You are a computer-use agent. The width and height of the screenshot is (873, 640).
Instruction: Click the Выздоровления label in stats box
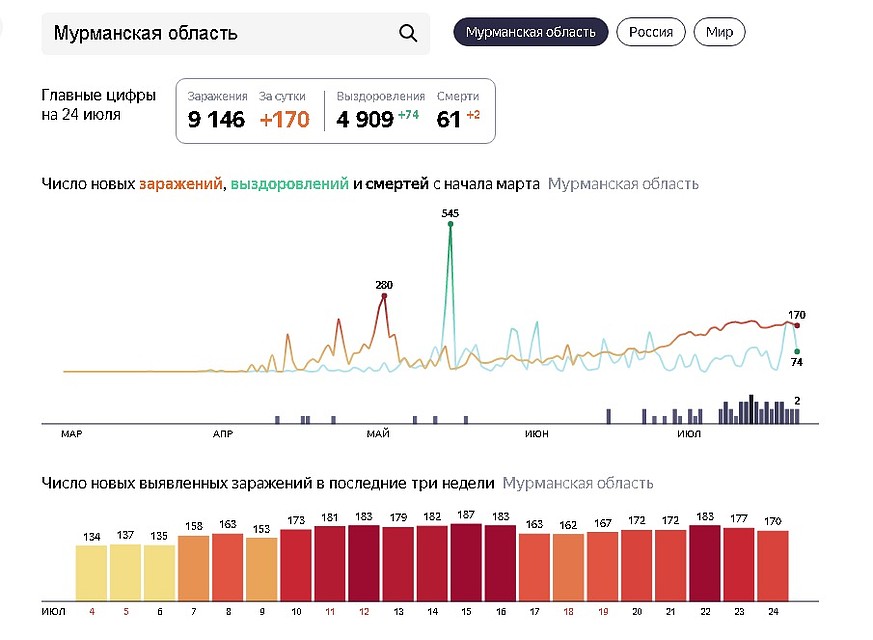pyautogui.click(x=381, y=96)
